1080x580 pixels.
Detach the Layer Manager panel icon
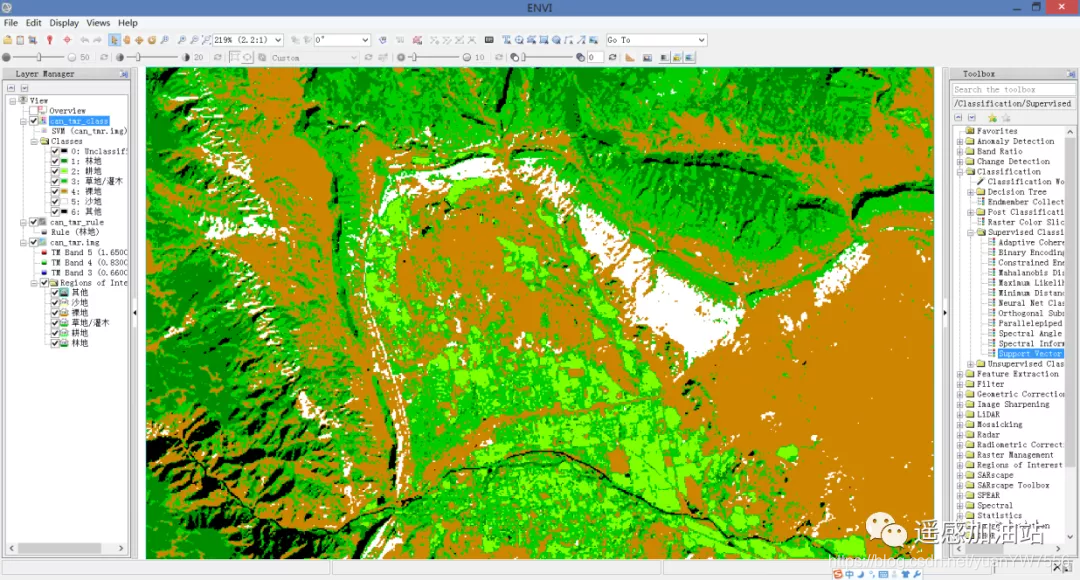pyautogui.click(x=124, y=74)
